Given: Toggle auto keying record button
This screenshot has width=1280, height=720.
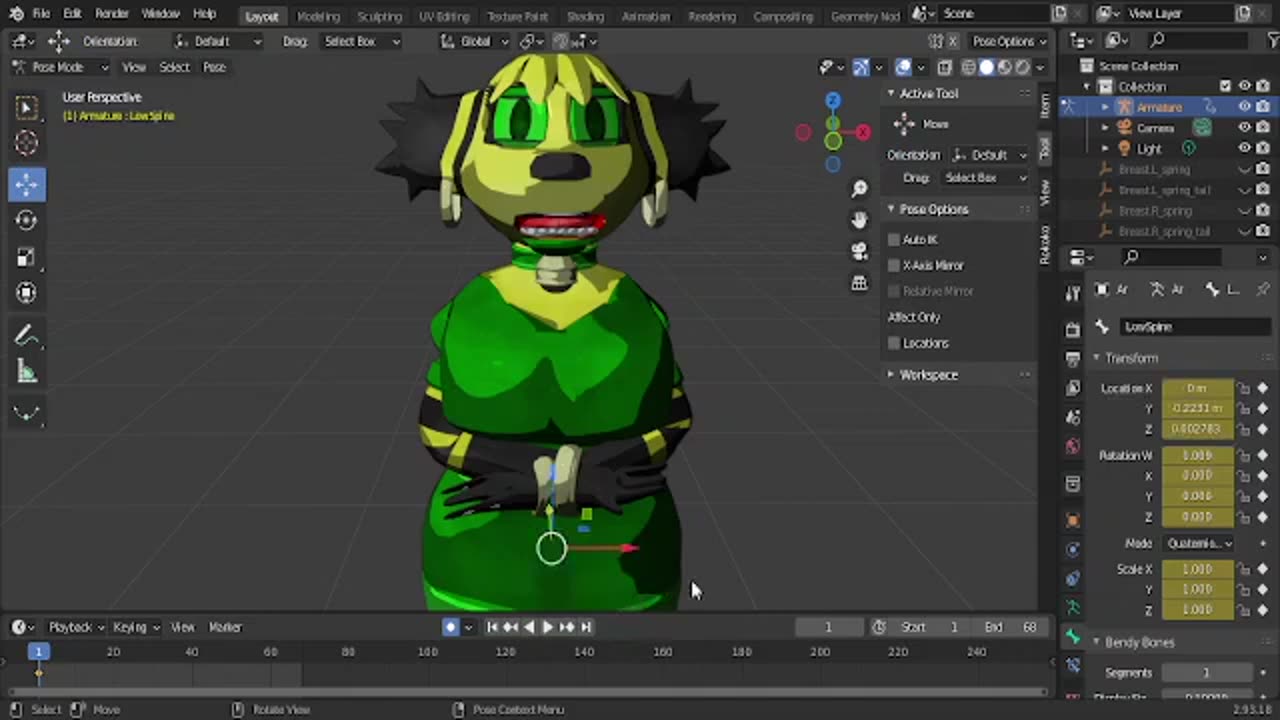Looking at the screenshot, I should click(450, 627).
